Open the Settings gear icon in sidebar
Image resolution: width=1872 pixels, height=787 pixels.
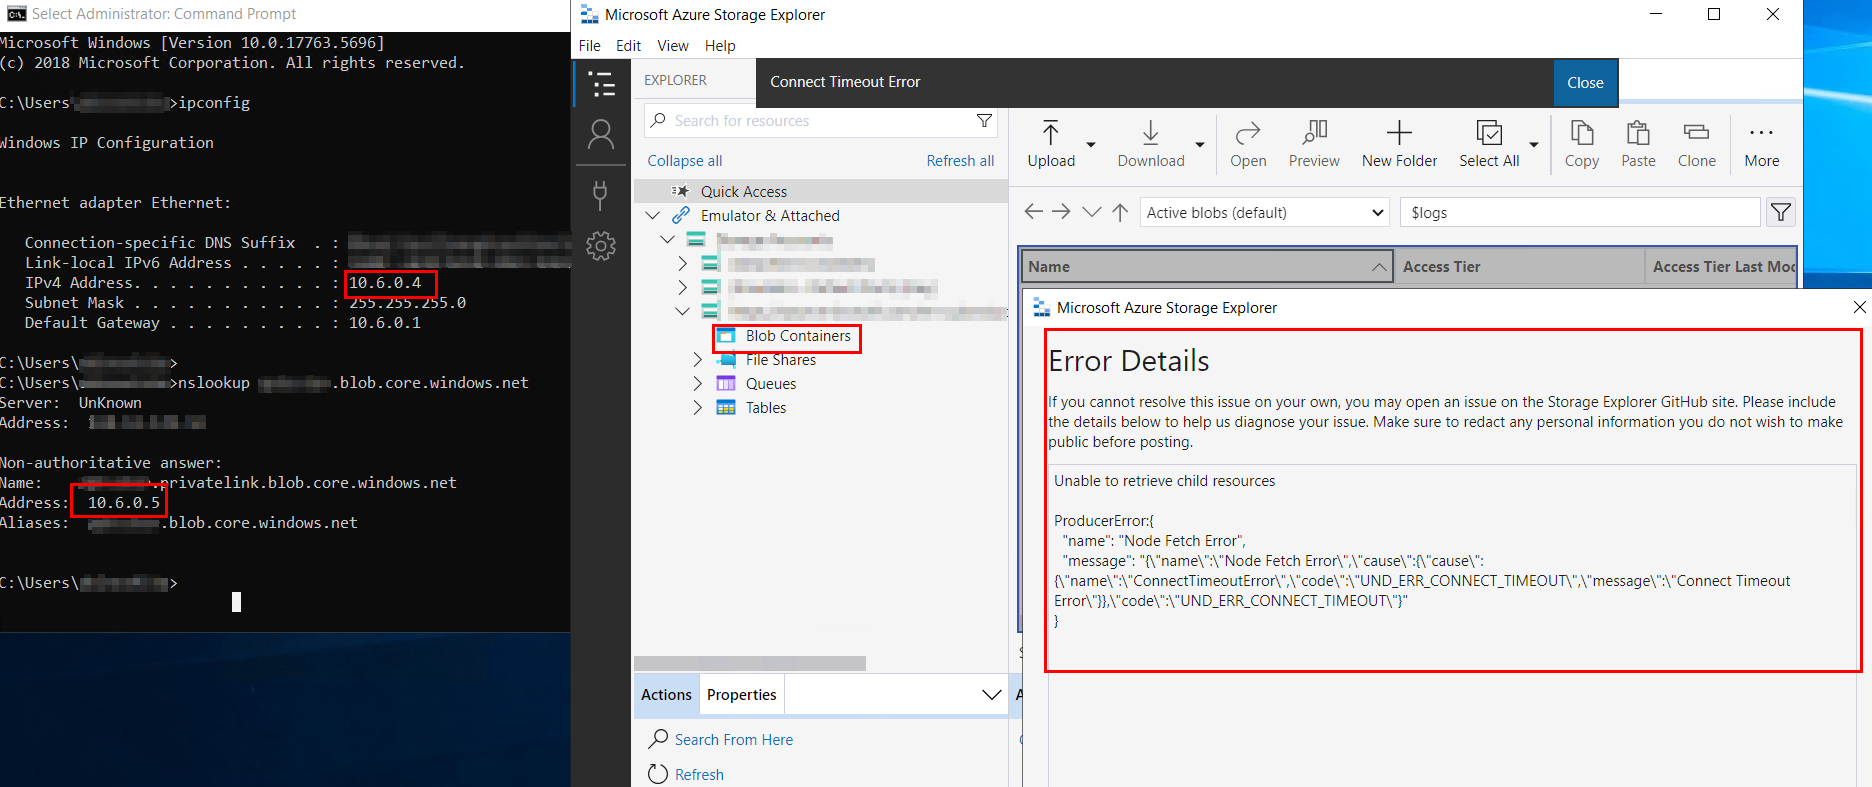[x=601, y=246]
